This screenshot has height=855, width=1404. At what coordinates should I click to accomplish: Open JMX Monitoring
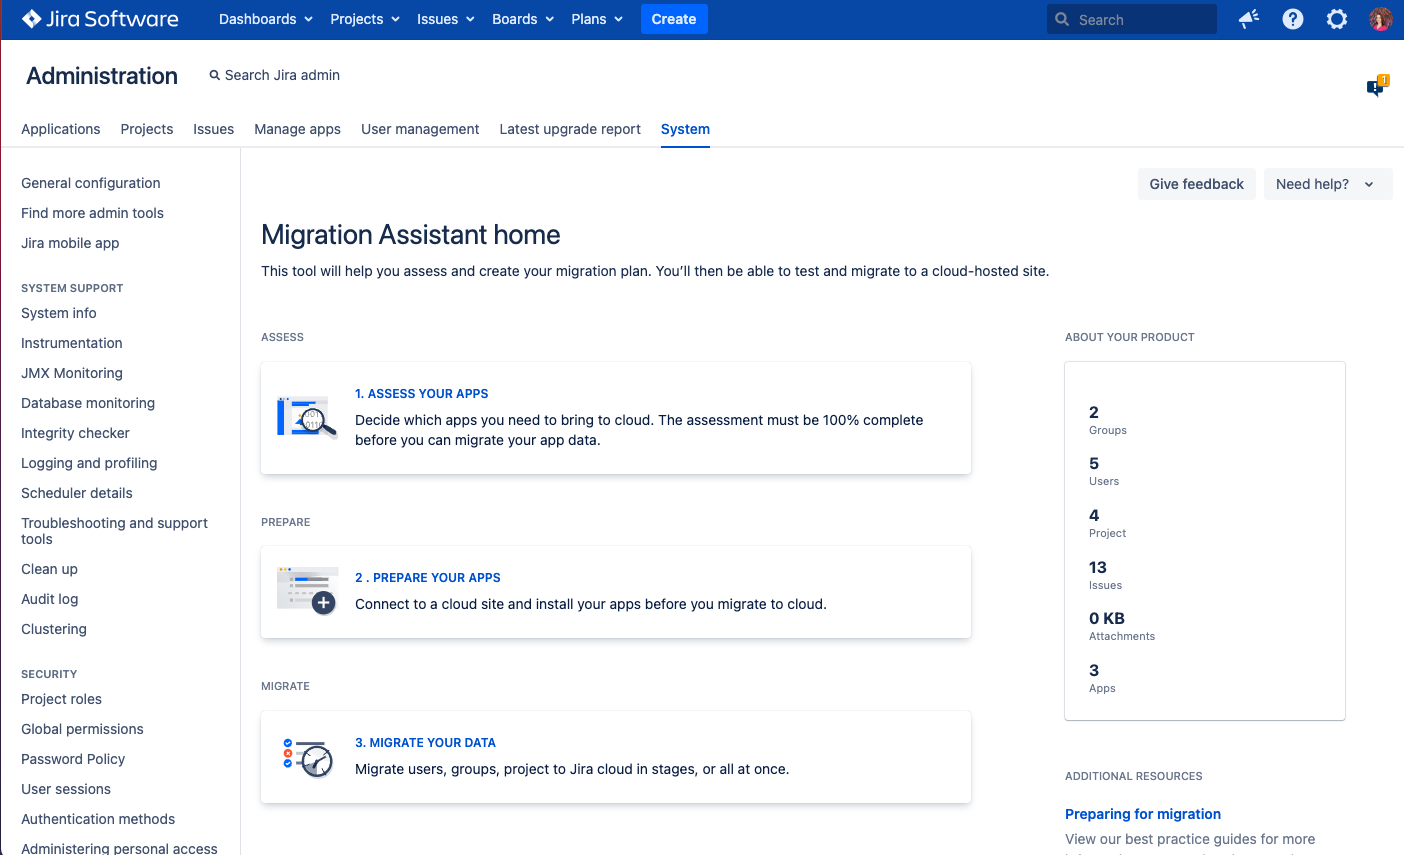point(72,373)
